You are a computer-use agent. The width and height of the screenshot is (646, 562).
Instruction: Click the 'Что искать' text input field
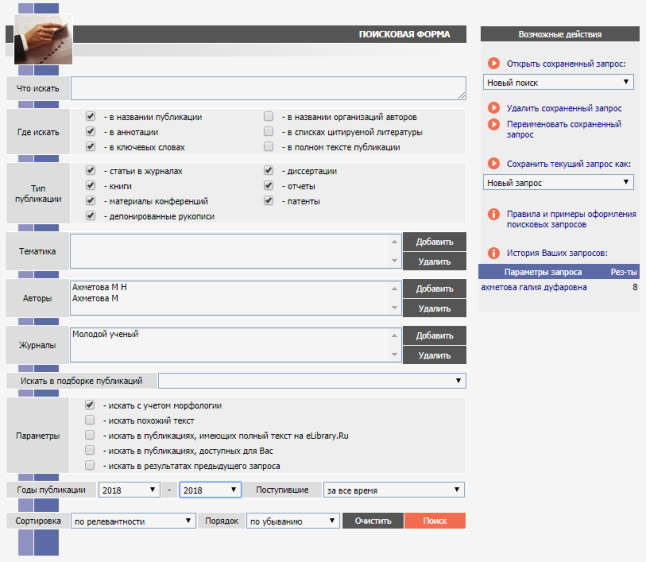[x=268, y=88]
